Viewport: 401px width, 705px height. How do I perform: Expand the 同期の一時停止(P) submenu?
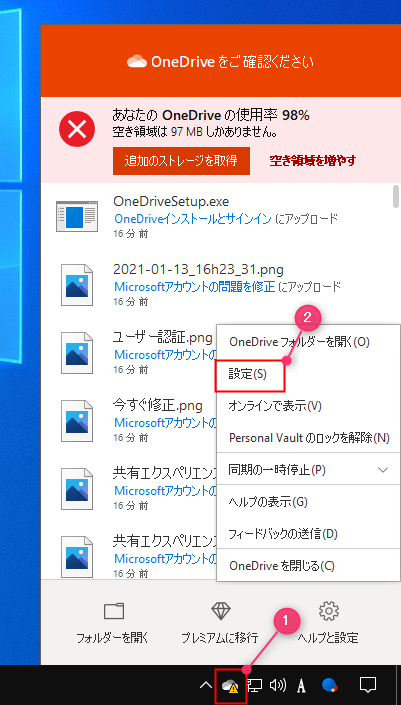[x=308, y=470]
